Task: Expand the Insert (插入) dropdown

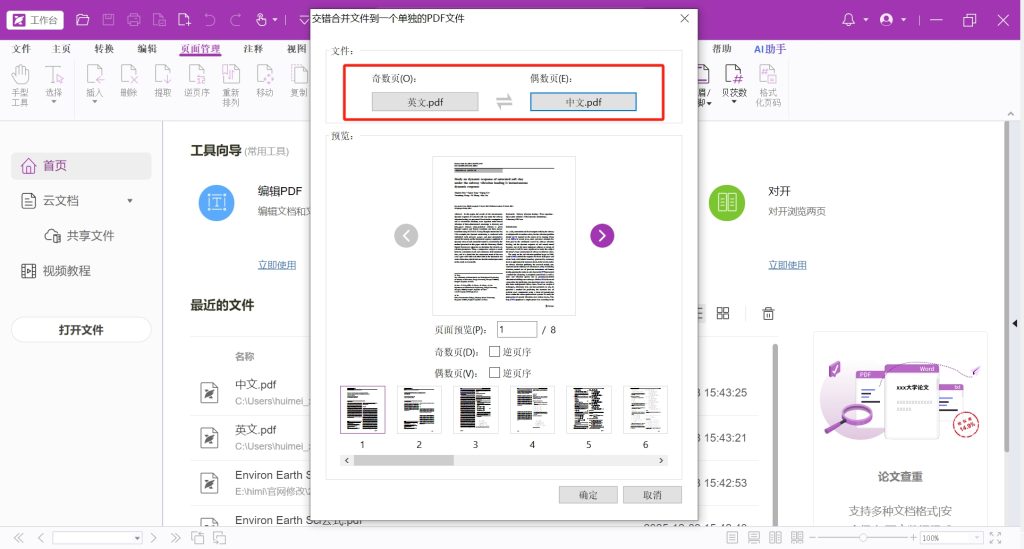Action: [x=95, y=102]
